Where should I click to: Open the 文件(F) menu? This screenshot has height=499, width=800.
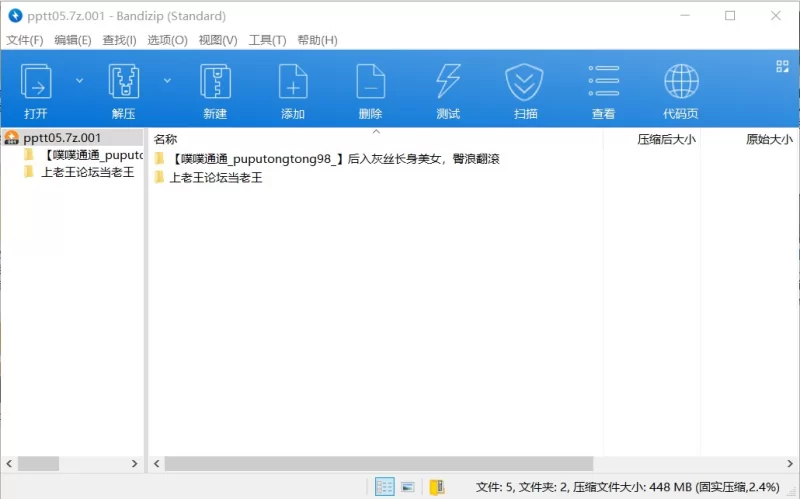click(x=24, y=40)
